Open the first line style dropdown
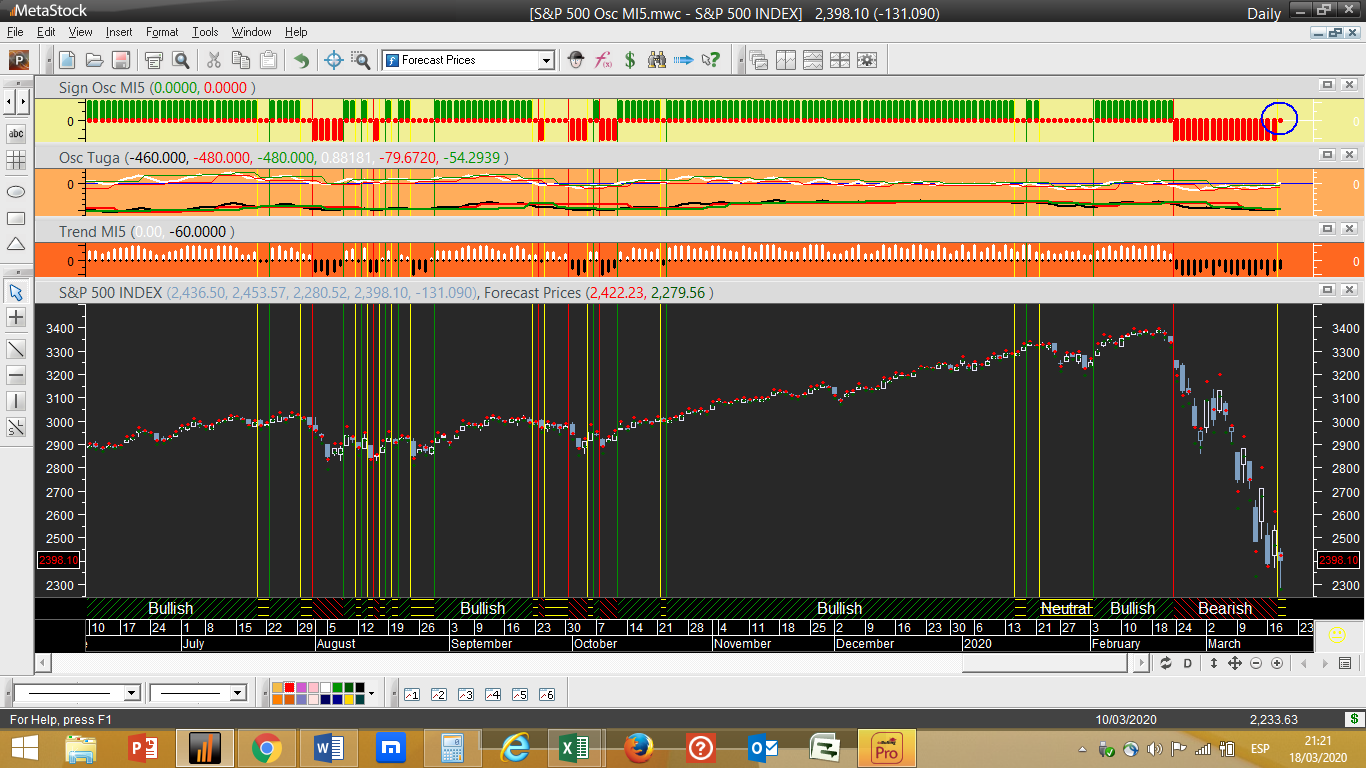 tap(131, 693)
